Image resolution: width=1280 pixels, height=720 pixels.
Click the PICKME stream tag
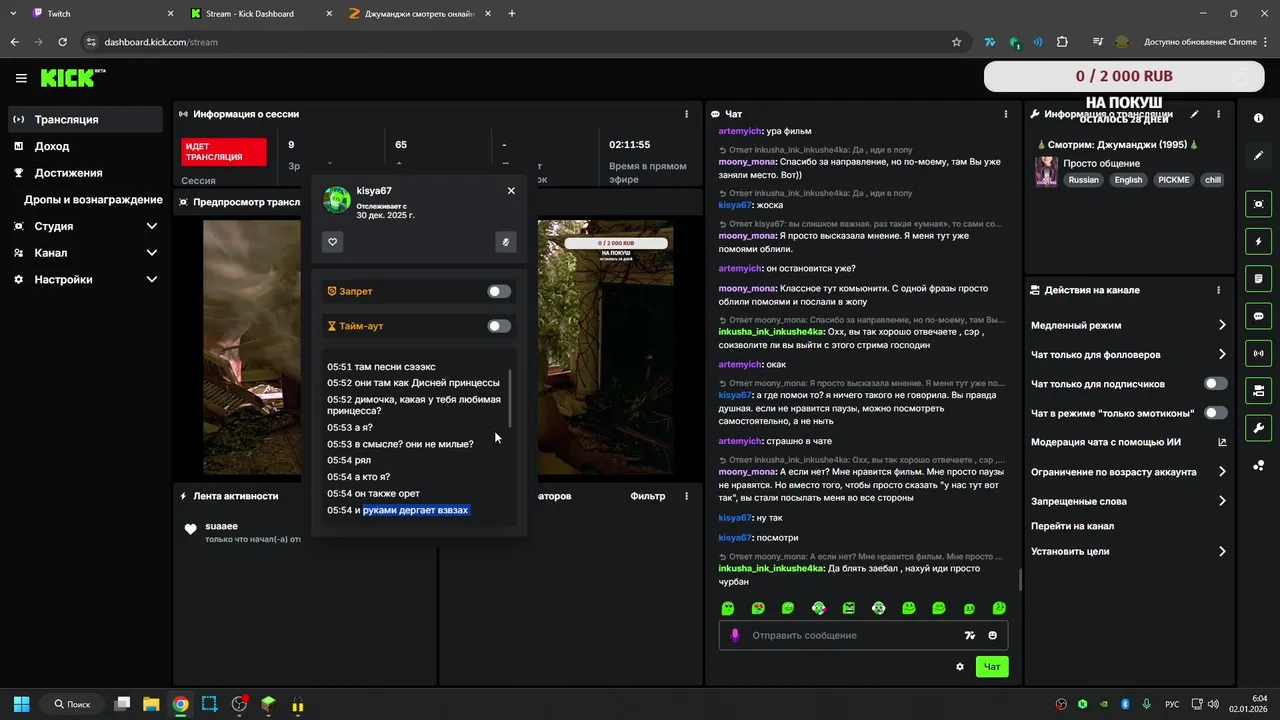coord(1173,180)
